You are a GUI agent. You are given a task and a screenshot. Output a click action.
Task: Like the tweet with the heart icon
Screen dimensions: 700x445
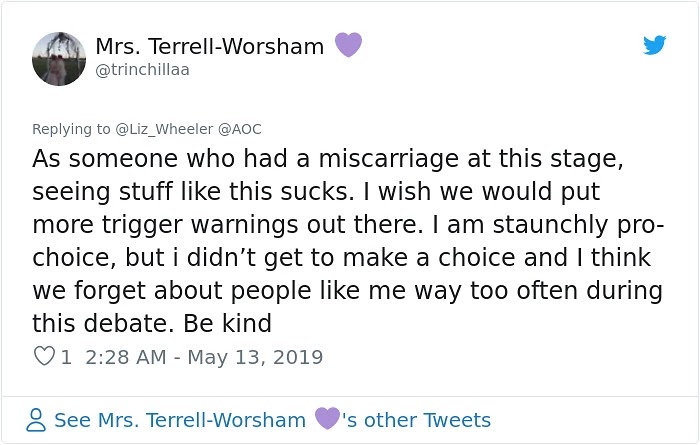click(x=44, y=357)
